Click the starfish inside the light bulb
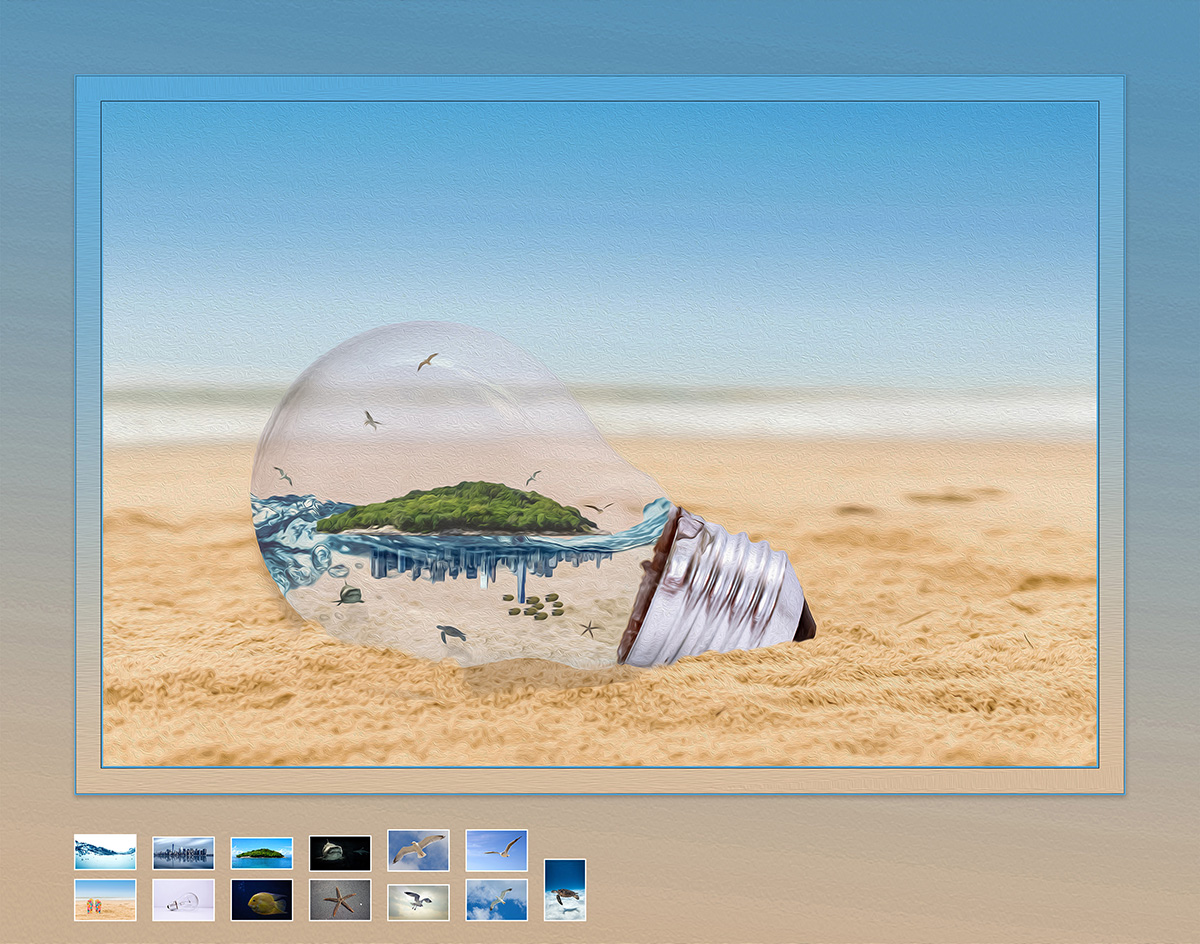1200x944 pixels. pos(589,628)
